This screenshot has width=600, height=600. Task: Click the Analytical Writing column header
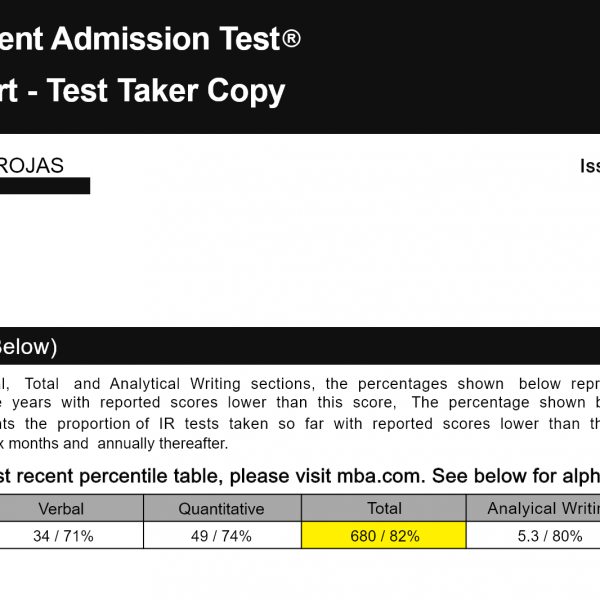541,508
